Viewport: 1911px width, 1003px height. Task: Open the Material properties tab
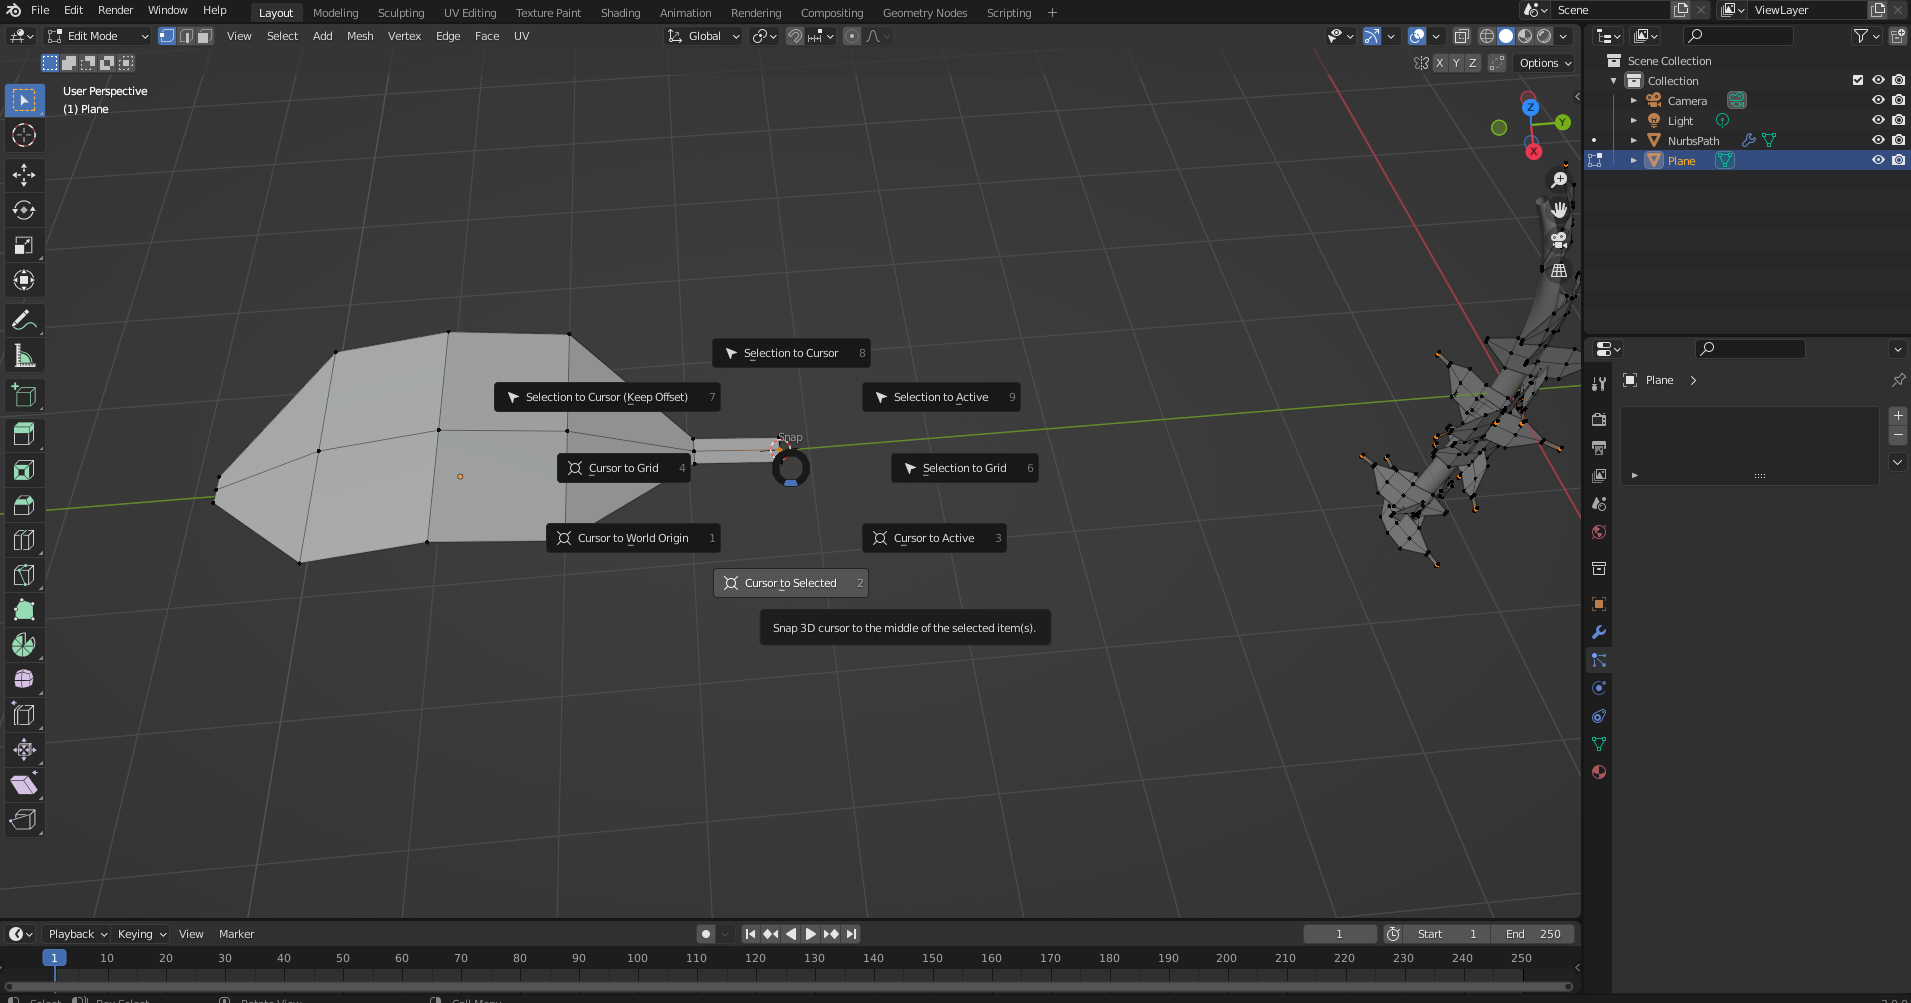pos(1599,772)
